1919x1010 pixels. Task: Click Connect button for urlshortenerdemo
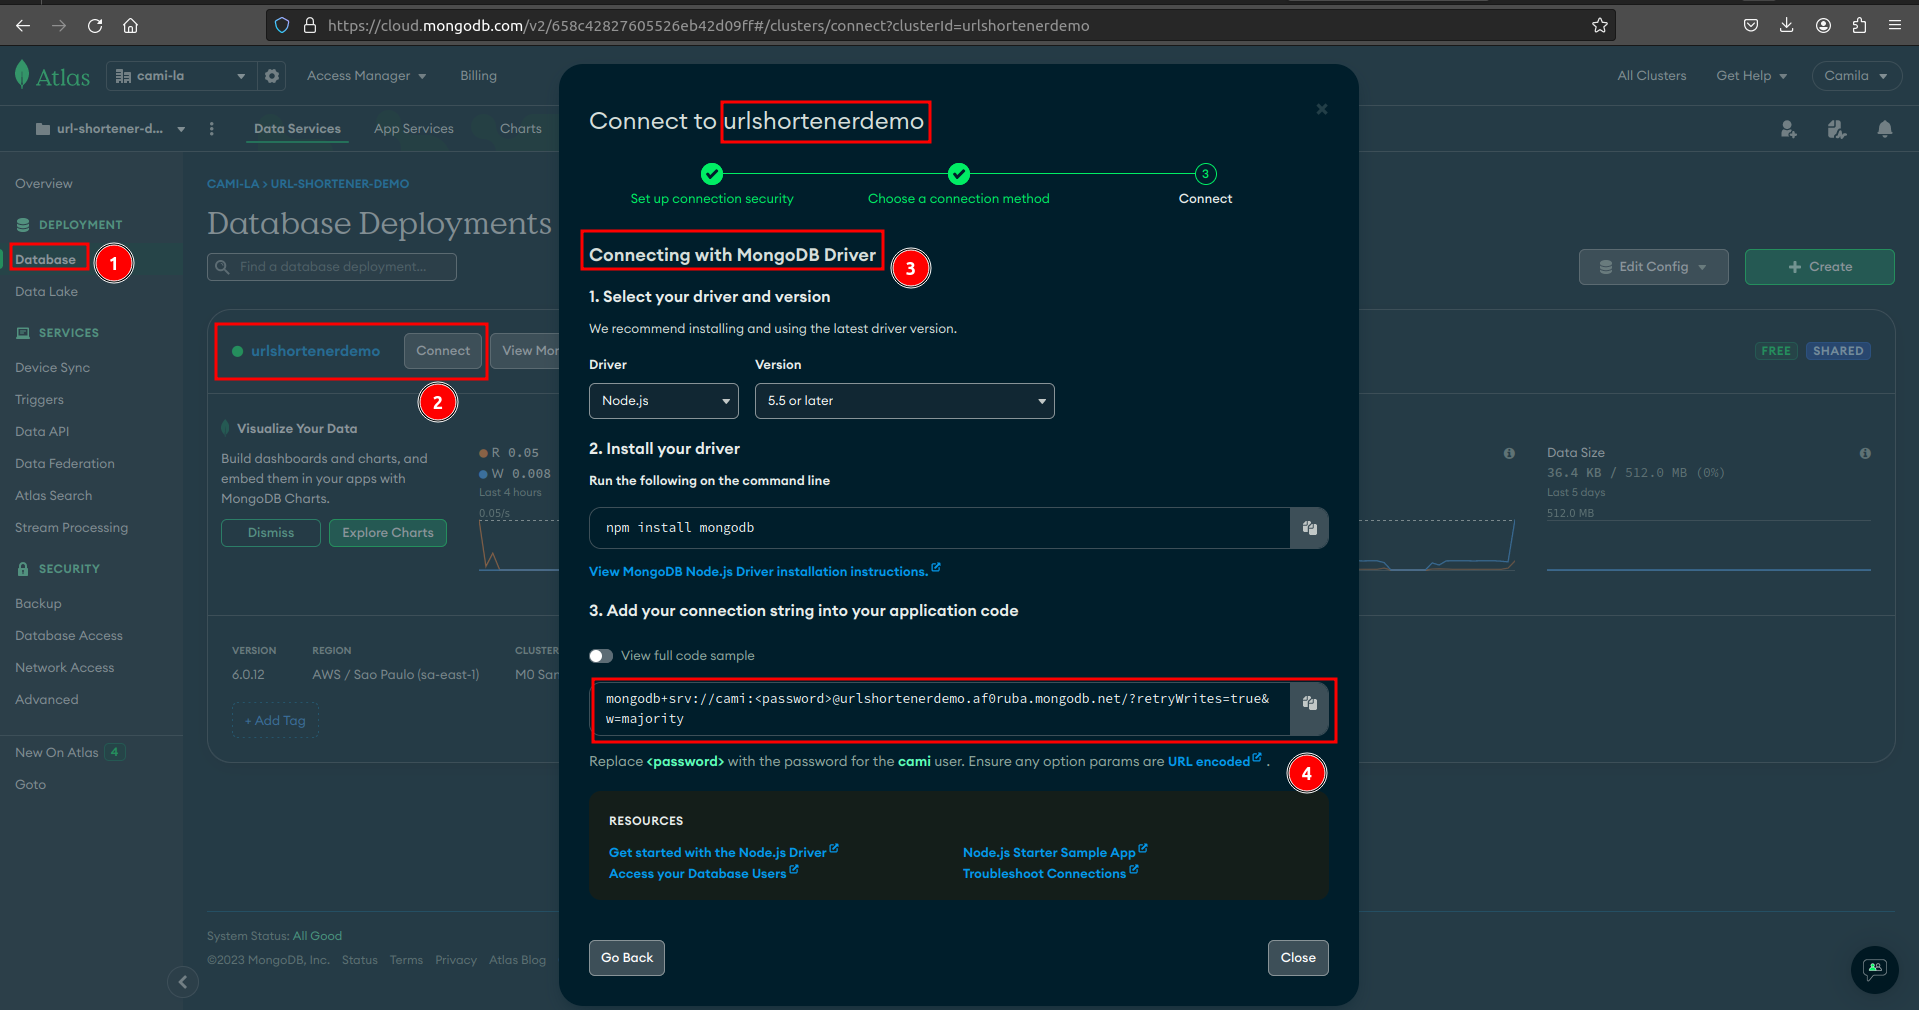[x=443, y=351]
